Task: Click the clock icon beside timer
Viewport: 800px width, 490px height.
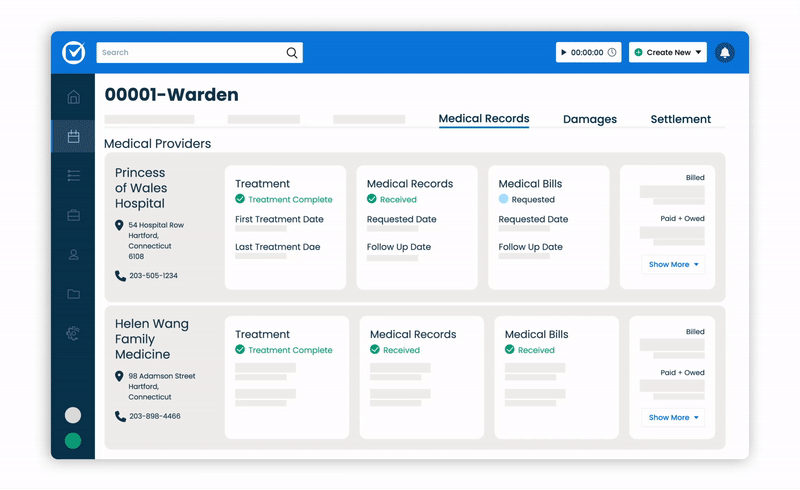Action: [x=612, y=52]
